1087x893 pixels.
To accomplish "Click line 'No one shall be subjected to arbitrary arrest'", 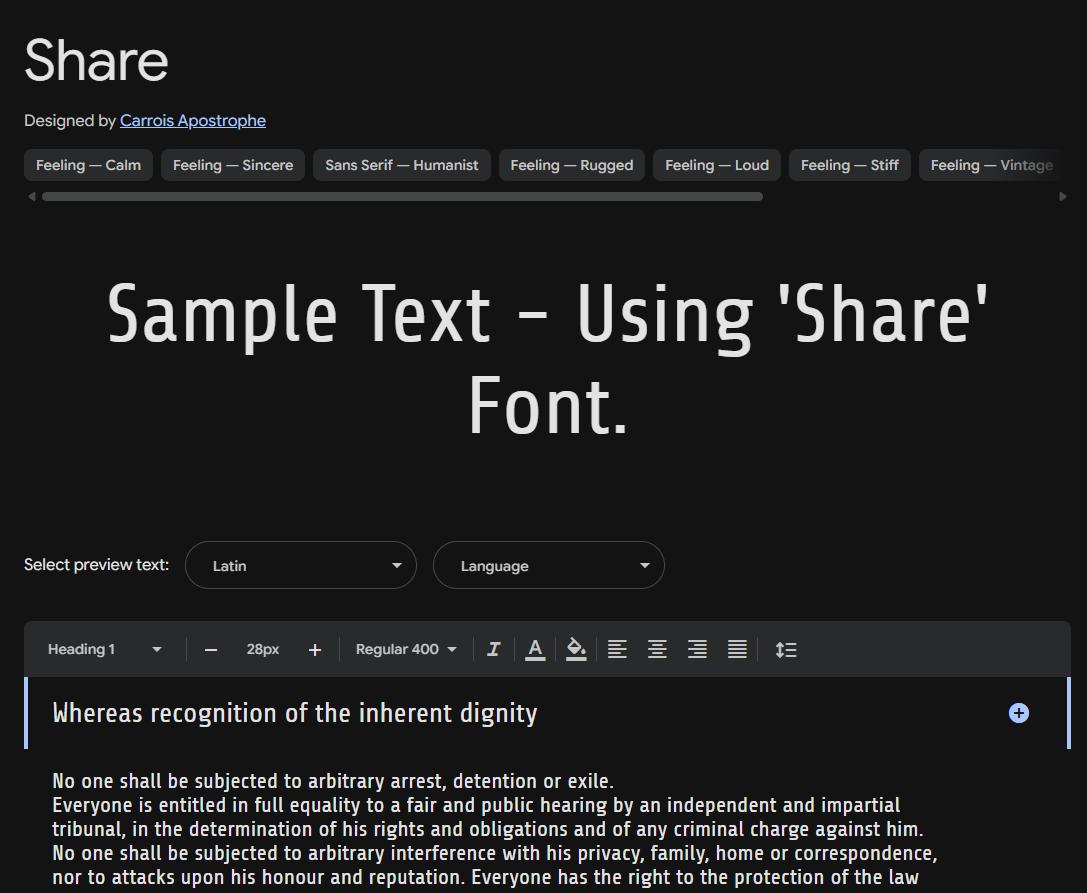I will (x=333, y=781).
